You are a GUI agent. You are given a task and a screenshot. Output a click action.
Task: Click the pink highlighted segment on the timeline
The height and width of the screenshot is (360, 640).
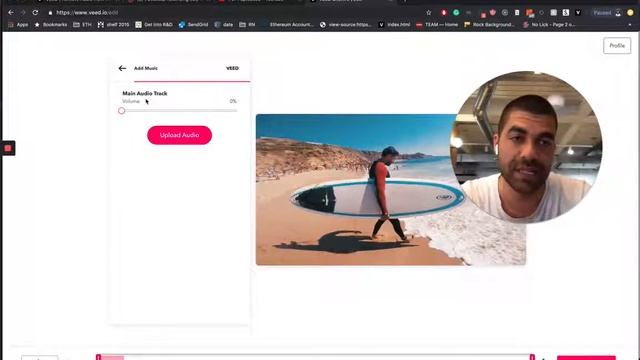pos(112,358)
